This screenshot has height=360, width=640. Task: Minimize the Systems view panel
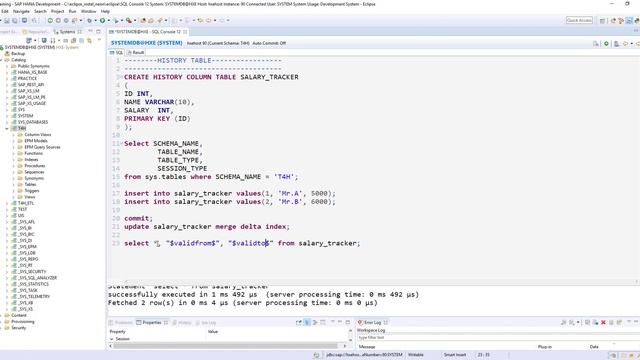90,31
